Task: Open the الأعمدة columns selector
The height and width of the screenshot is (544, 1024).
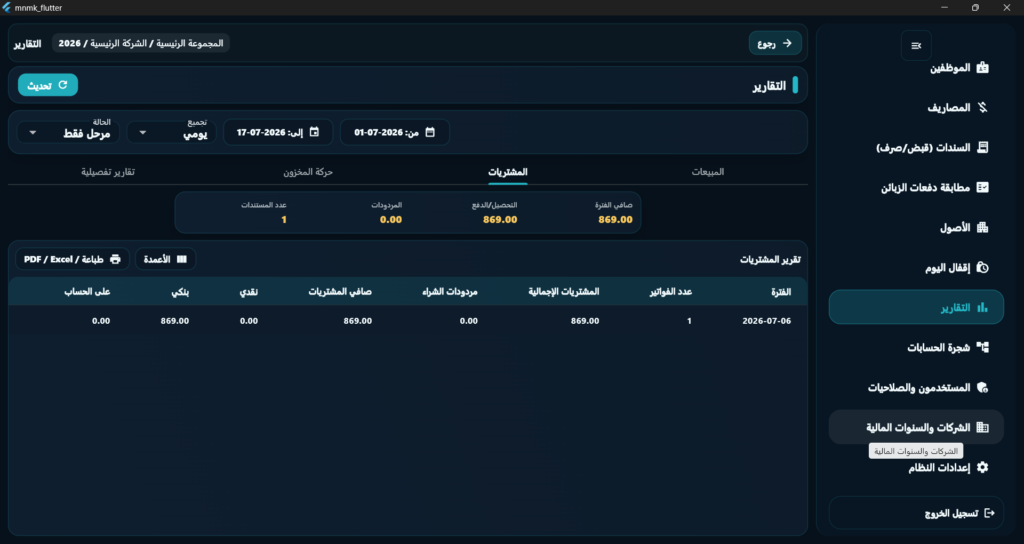Action: (165, 259)
